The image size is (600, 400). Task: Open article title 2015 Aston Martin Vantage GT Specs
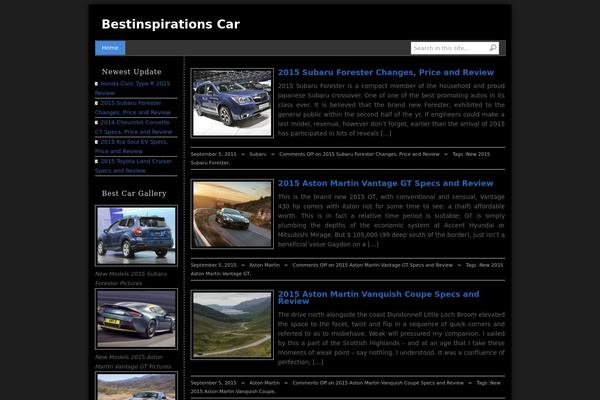pyautogui.click(x=385, y=183)
